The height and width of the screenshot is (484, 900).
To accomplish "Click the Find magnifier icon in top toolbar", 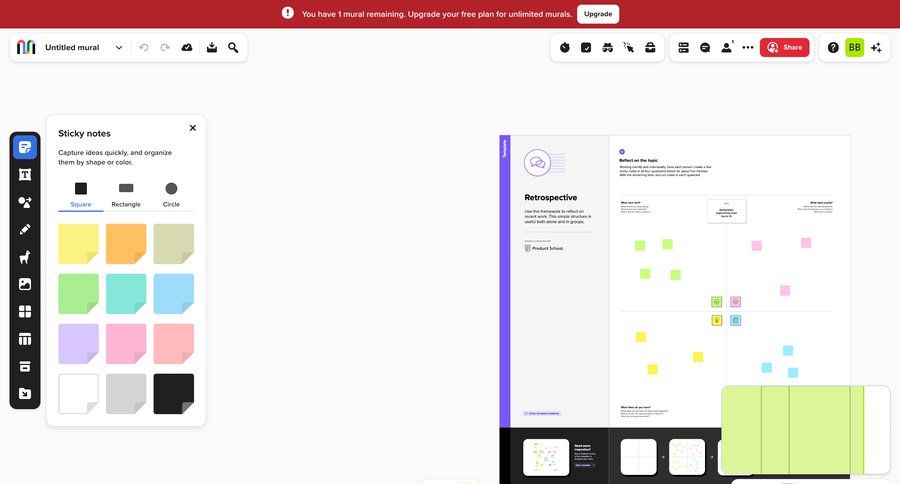I will 233,47.
